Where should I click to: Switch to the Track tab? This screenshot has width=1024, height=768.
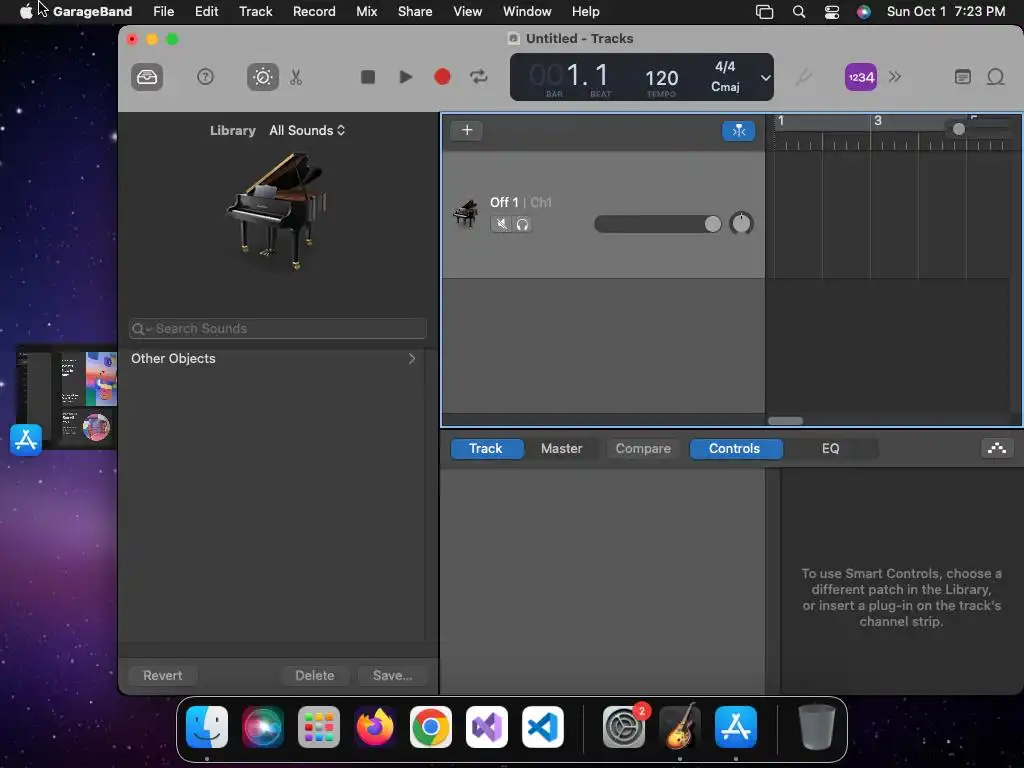pos(486,449)
